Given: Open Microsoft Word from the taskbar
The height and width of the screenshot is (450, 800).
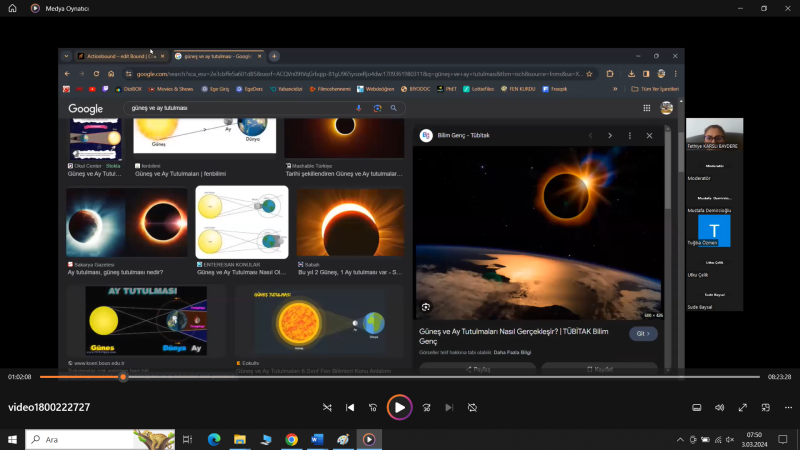Looking at the screenshot, I should coord(317,439).
